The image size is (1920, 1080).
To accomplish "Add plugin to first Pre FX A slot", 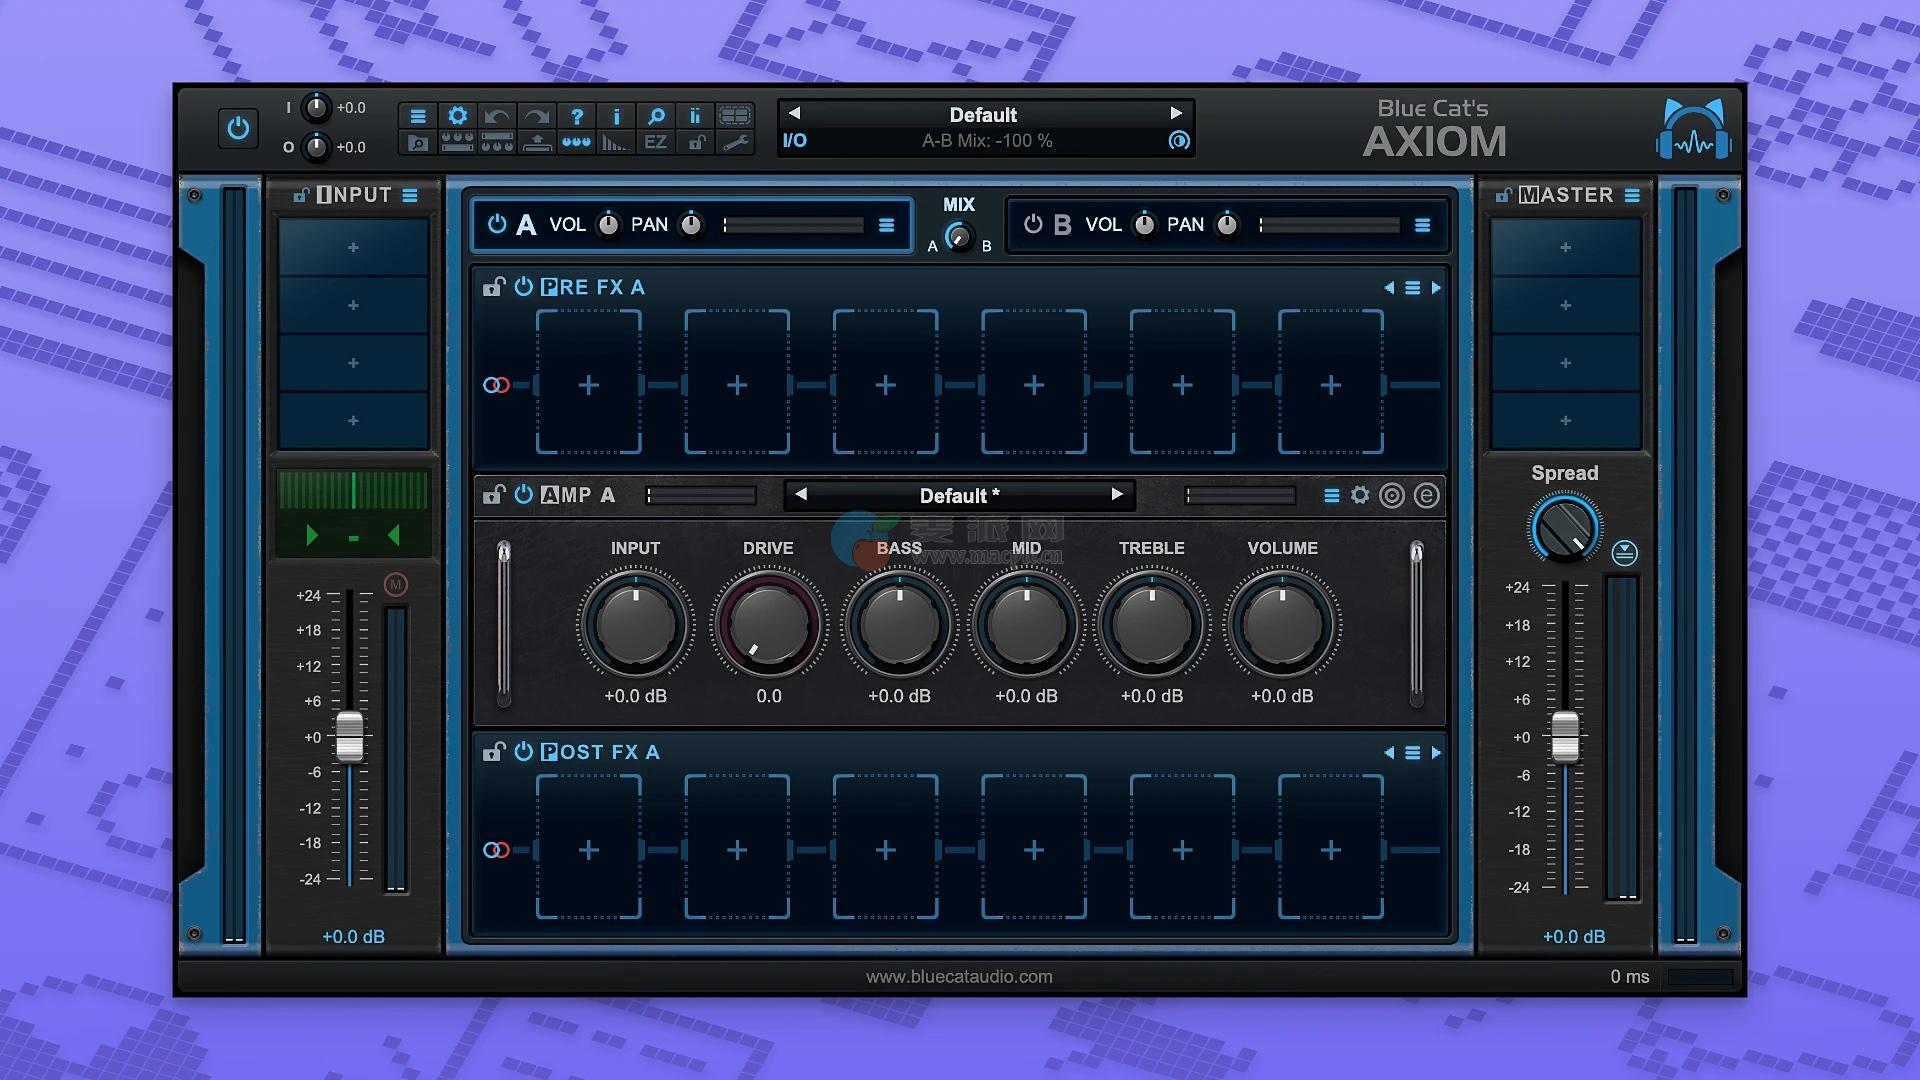I will (588, 385).
